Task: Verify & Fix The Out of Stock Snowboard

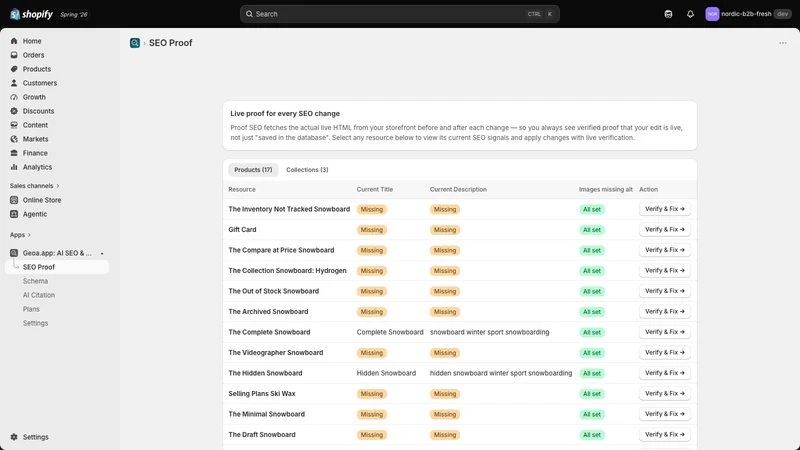Action: (x=665, y=291)
